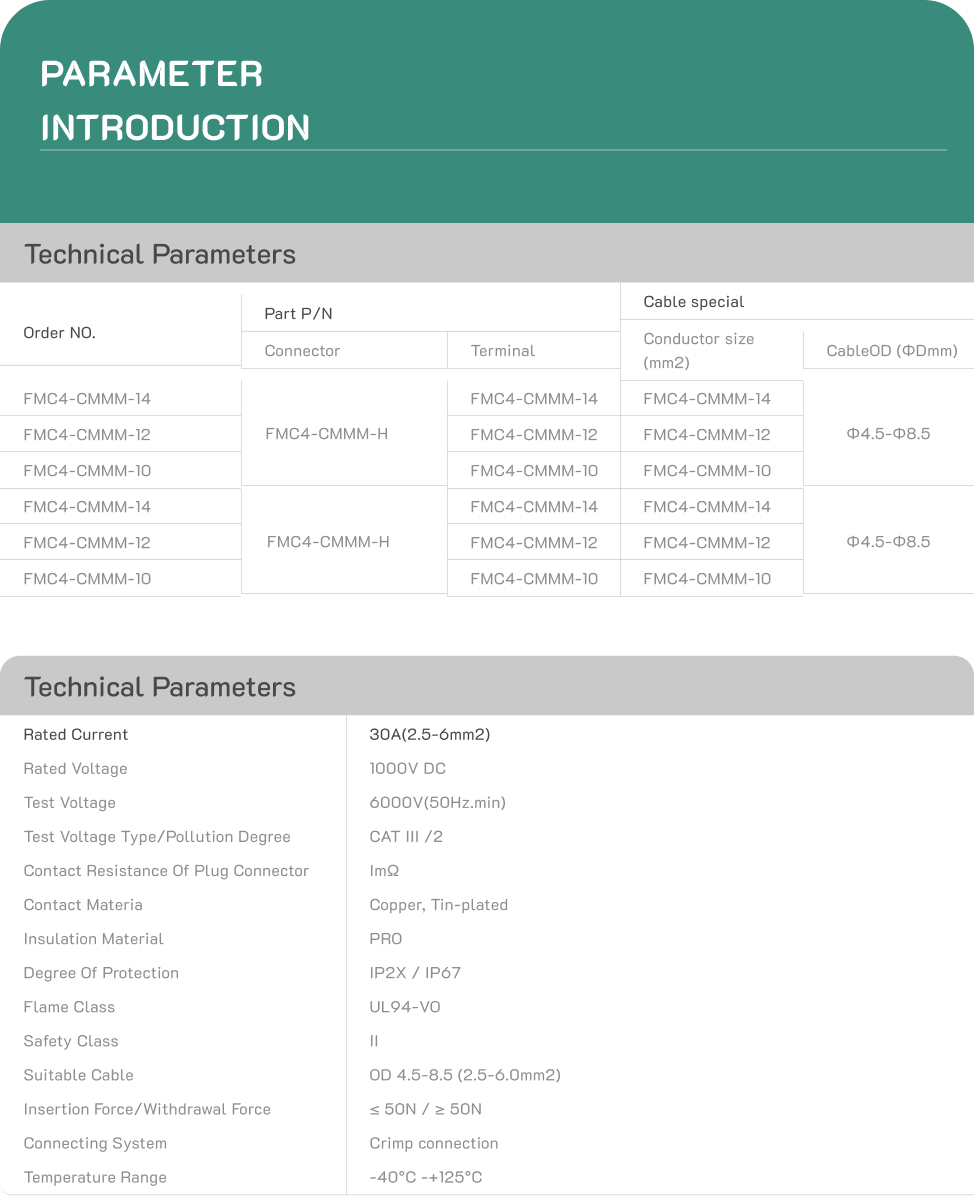Viewport: 974px width, 1196px height.
Task: Click the 'Test Voltage' label
Action: 69,802
